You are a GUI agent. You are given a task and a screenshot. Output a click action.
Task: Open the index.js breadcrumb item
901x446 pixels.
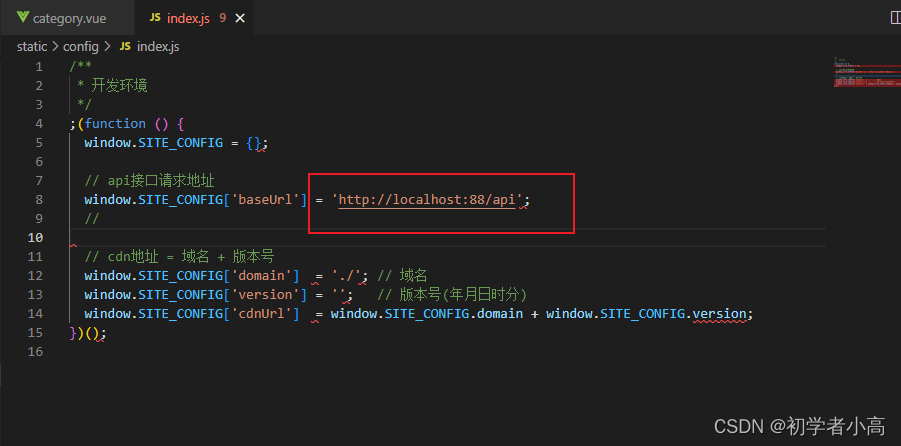[x=158, y=47]
